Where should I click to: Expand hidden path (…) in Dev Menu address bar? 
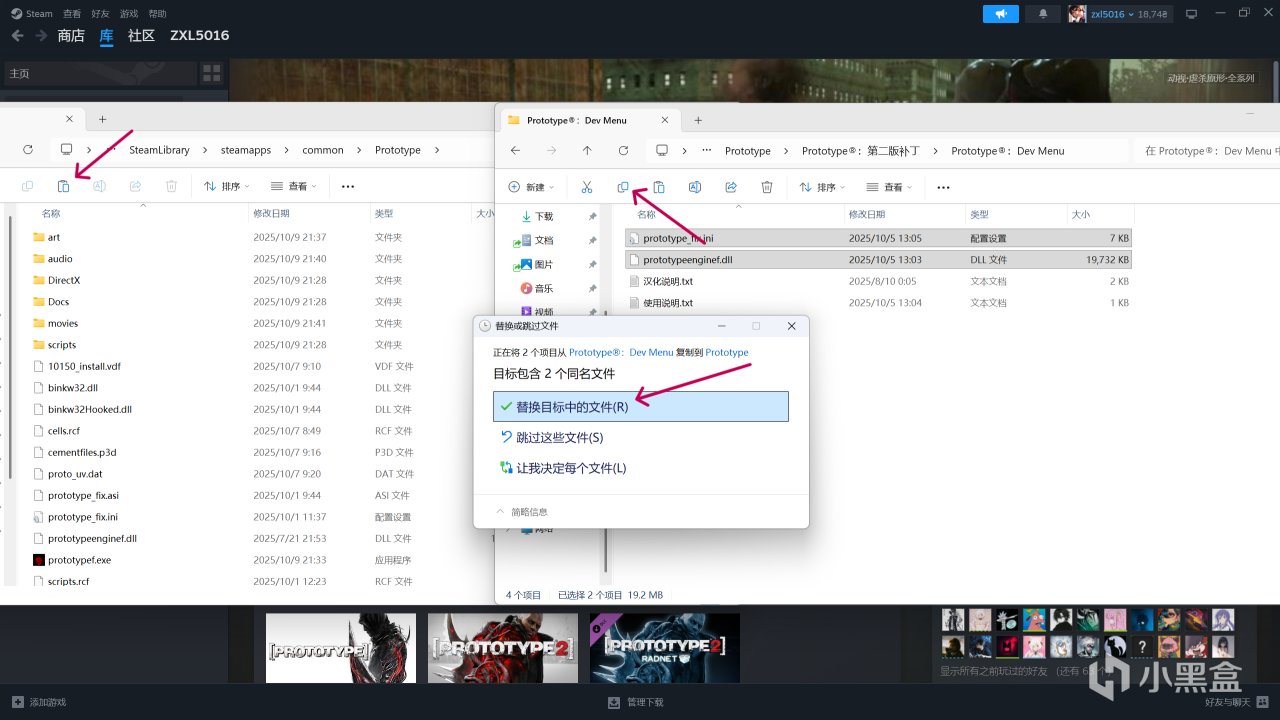pyautogui.click(x=707, y=151)
